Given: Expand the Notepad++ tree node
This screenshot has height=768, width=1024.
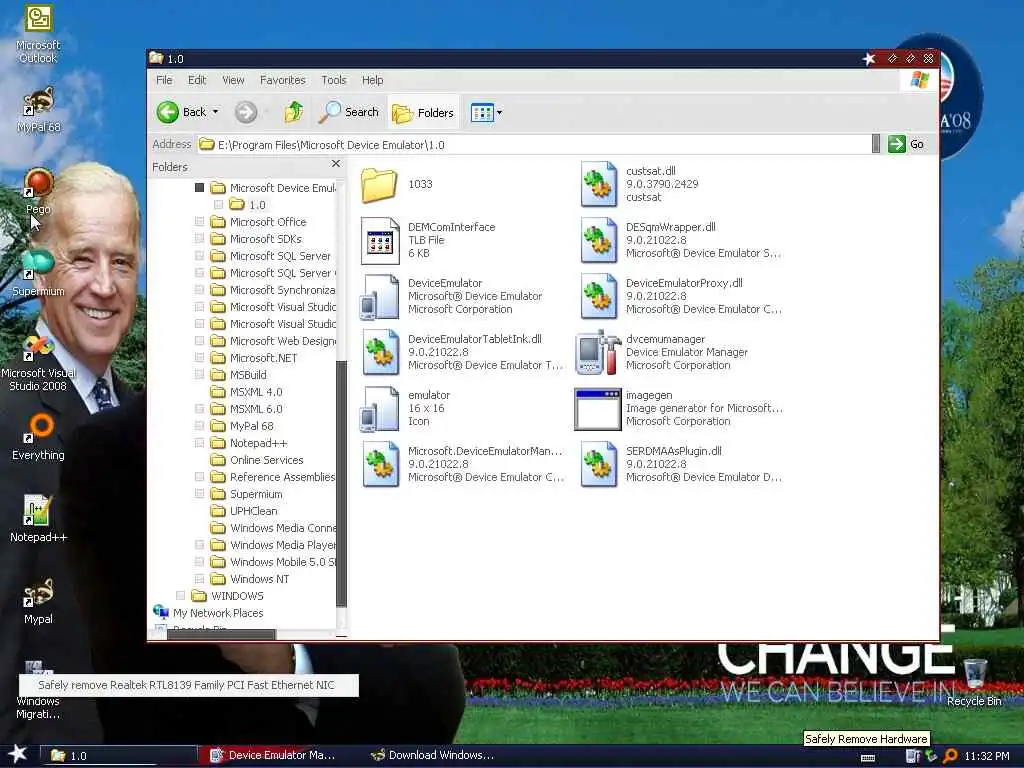Looking at the screenshot, I should click(x=199, y=443).
